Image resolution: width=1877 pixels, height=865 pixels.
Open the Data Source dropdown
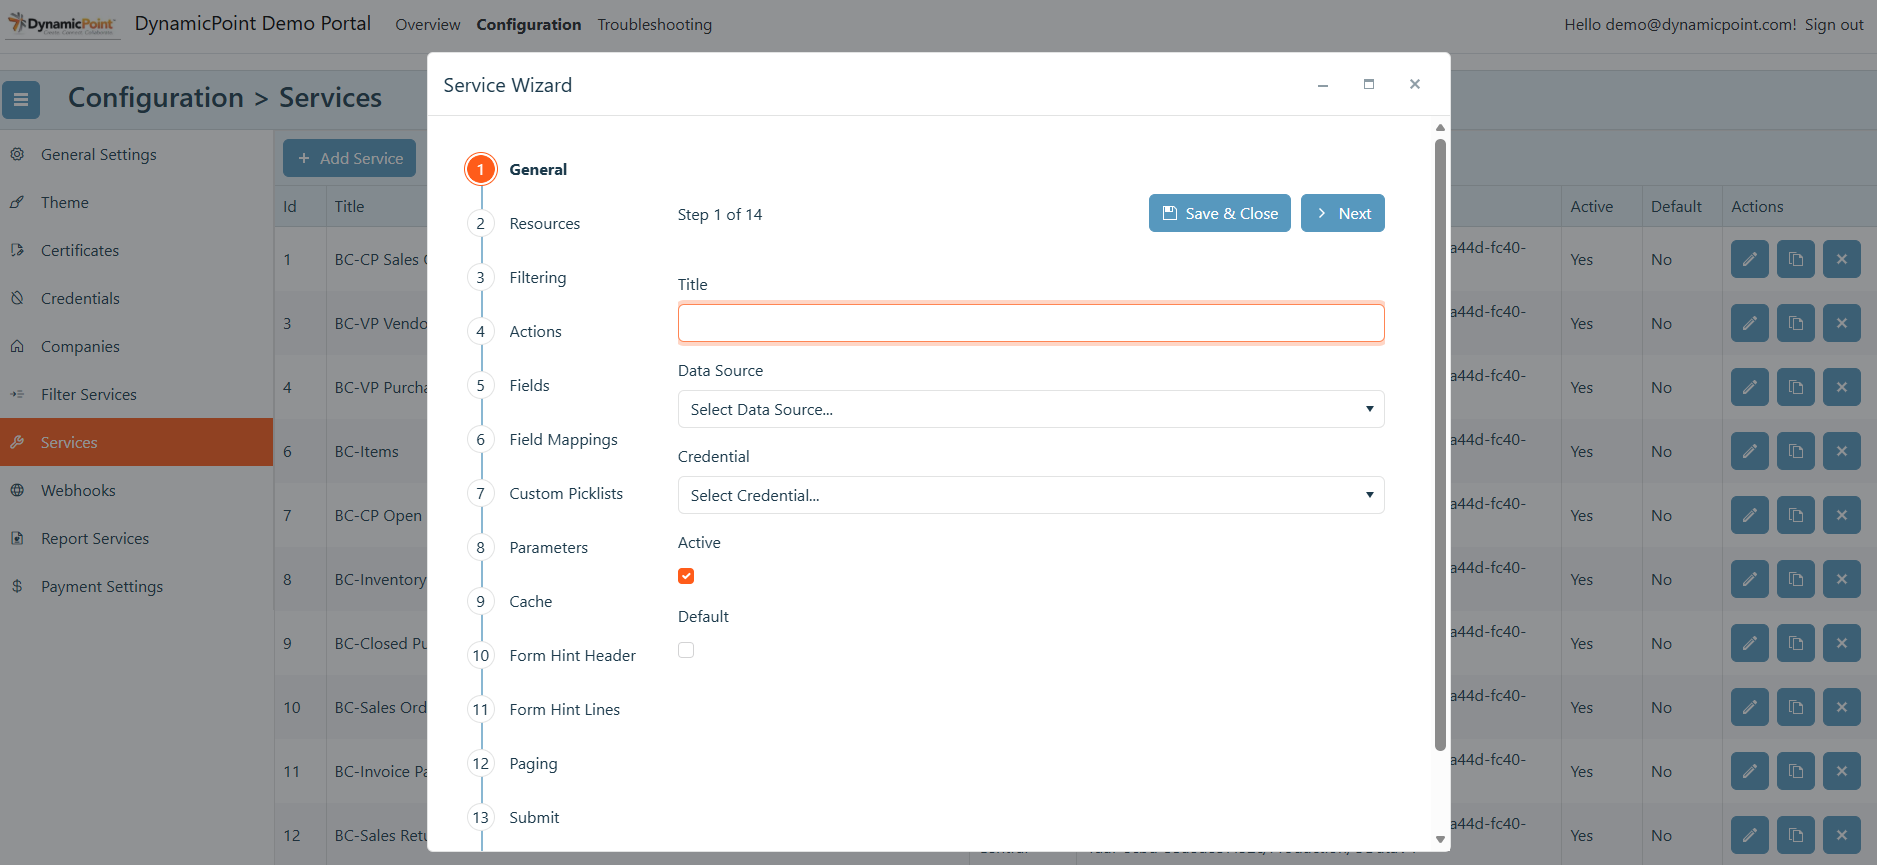1031,409
